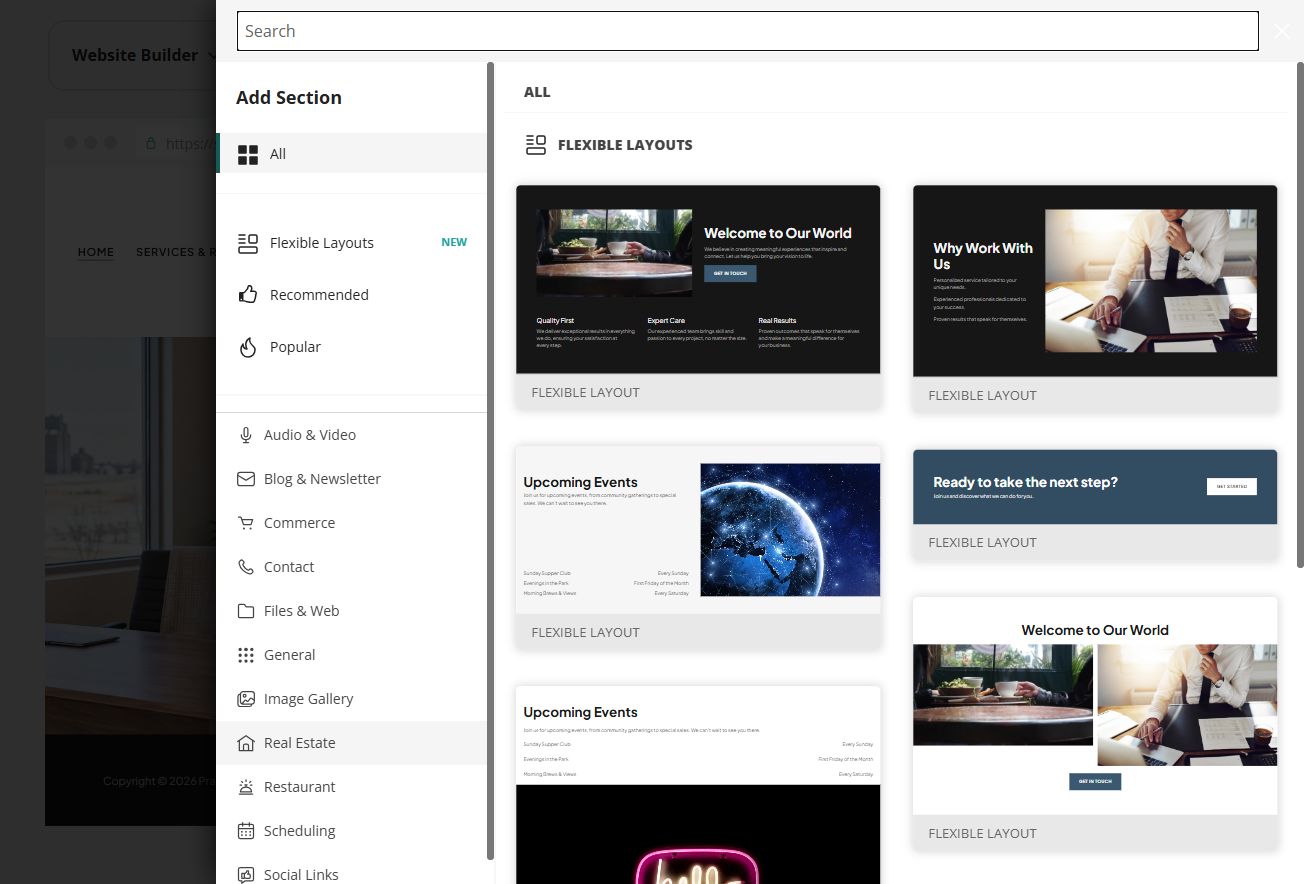Select the Why Work With Us layout
This screenshot has height=884, width=1304.
pyautogui.click(x=1095, y=298)
